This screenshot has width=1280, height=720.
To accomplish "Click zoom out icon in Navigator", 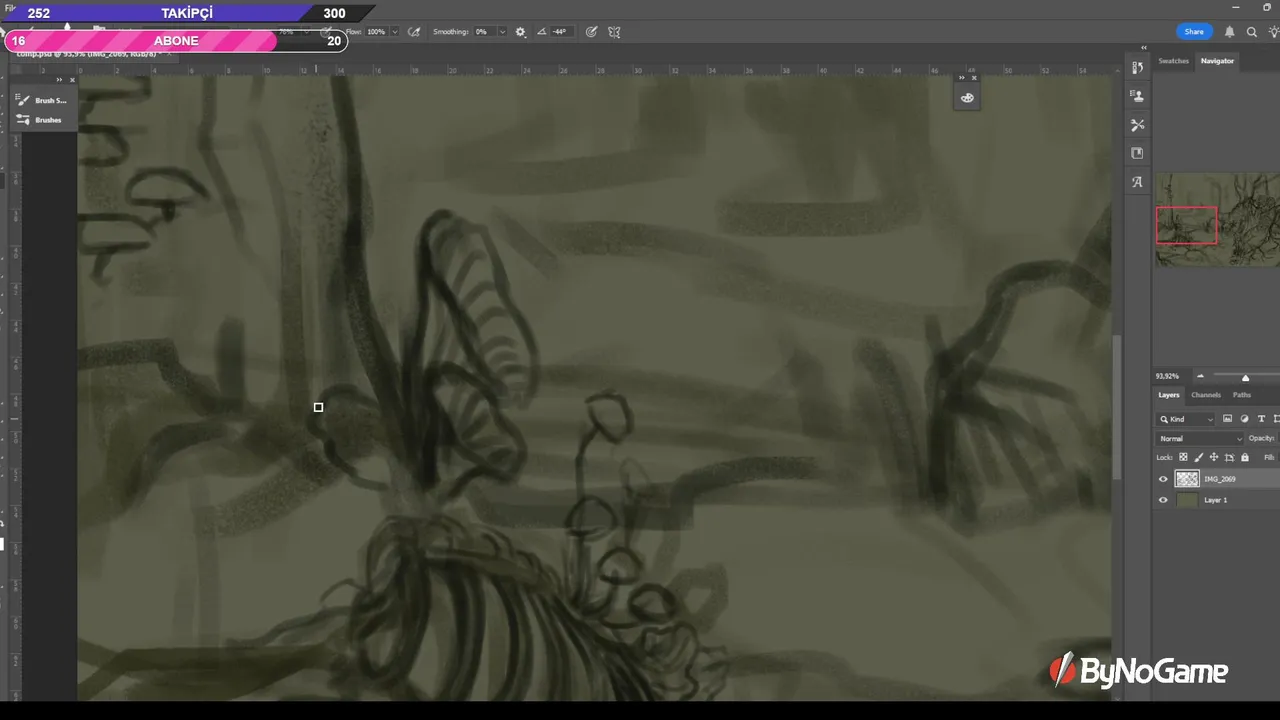I will (1200, 376).
